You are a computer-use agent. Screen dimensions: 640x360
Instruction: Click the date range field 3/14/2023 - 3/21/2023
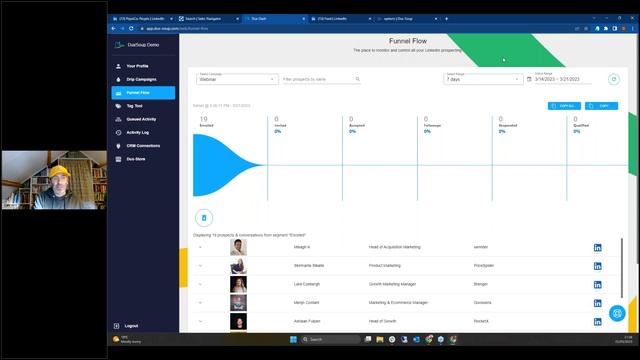[x=563, y=79]
